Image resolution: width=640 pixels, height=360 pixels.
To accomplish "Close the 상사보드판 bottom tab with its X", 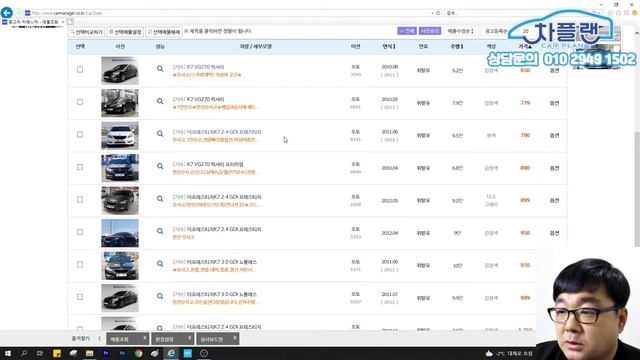I will 234,338.
